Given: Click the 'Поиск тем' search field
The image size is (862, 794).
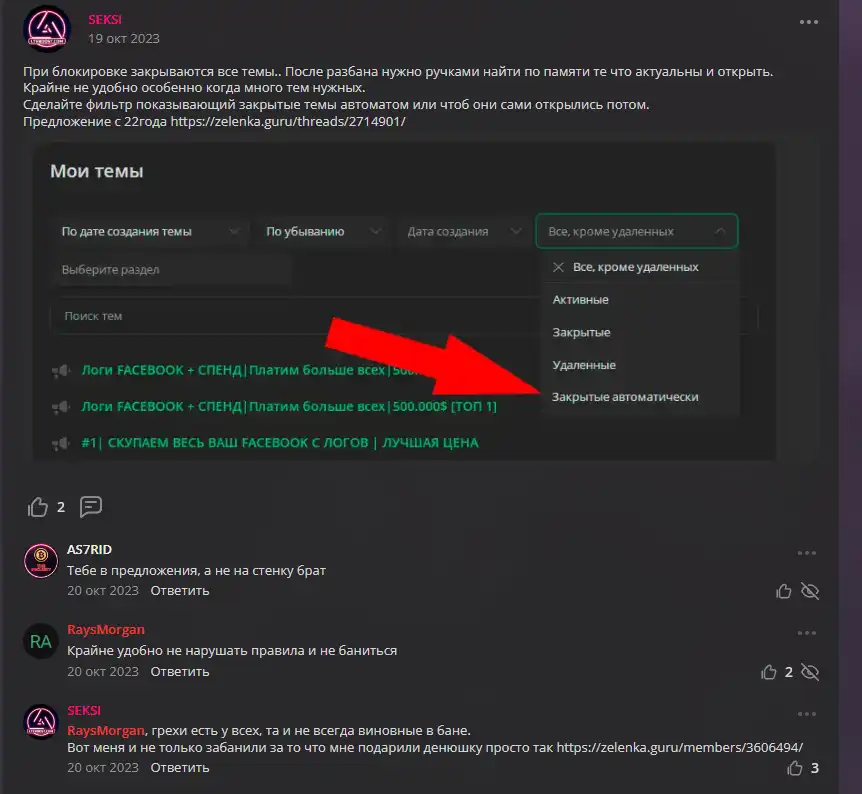Looking at the screenshot, I should coord(290,316).
